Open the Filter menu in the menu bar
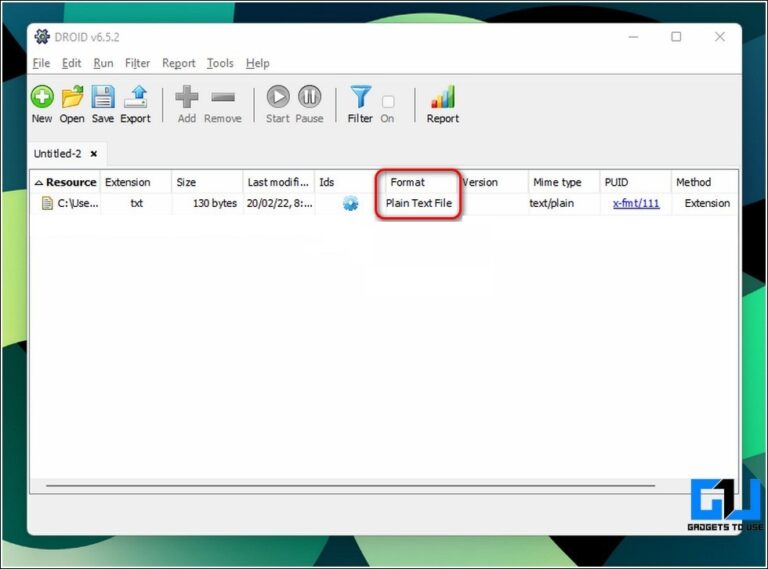Viewport: 768px width, 569px height. click(137, 63)
